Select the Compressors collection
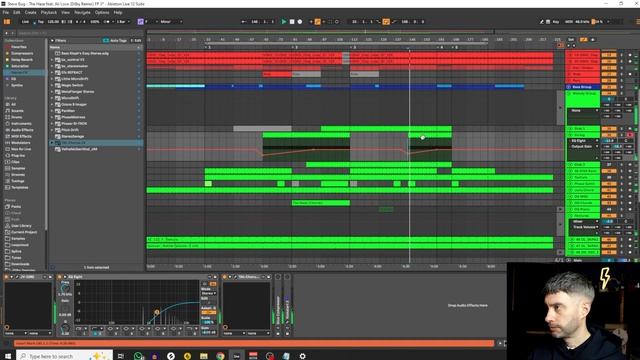The image size is (640, 360). pos(22,53)
